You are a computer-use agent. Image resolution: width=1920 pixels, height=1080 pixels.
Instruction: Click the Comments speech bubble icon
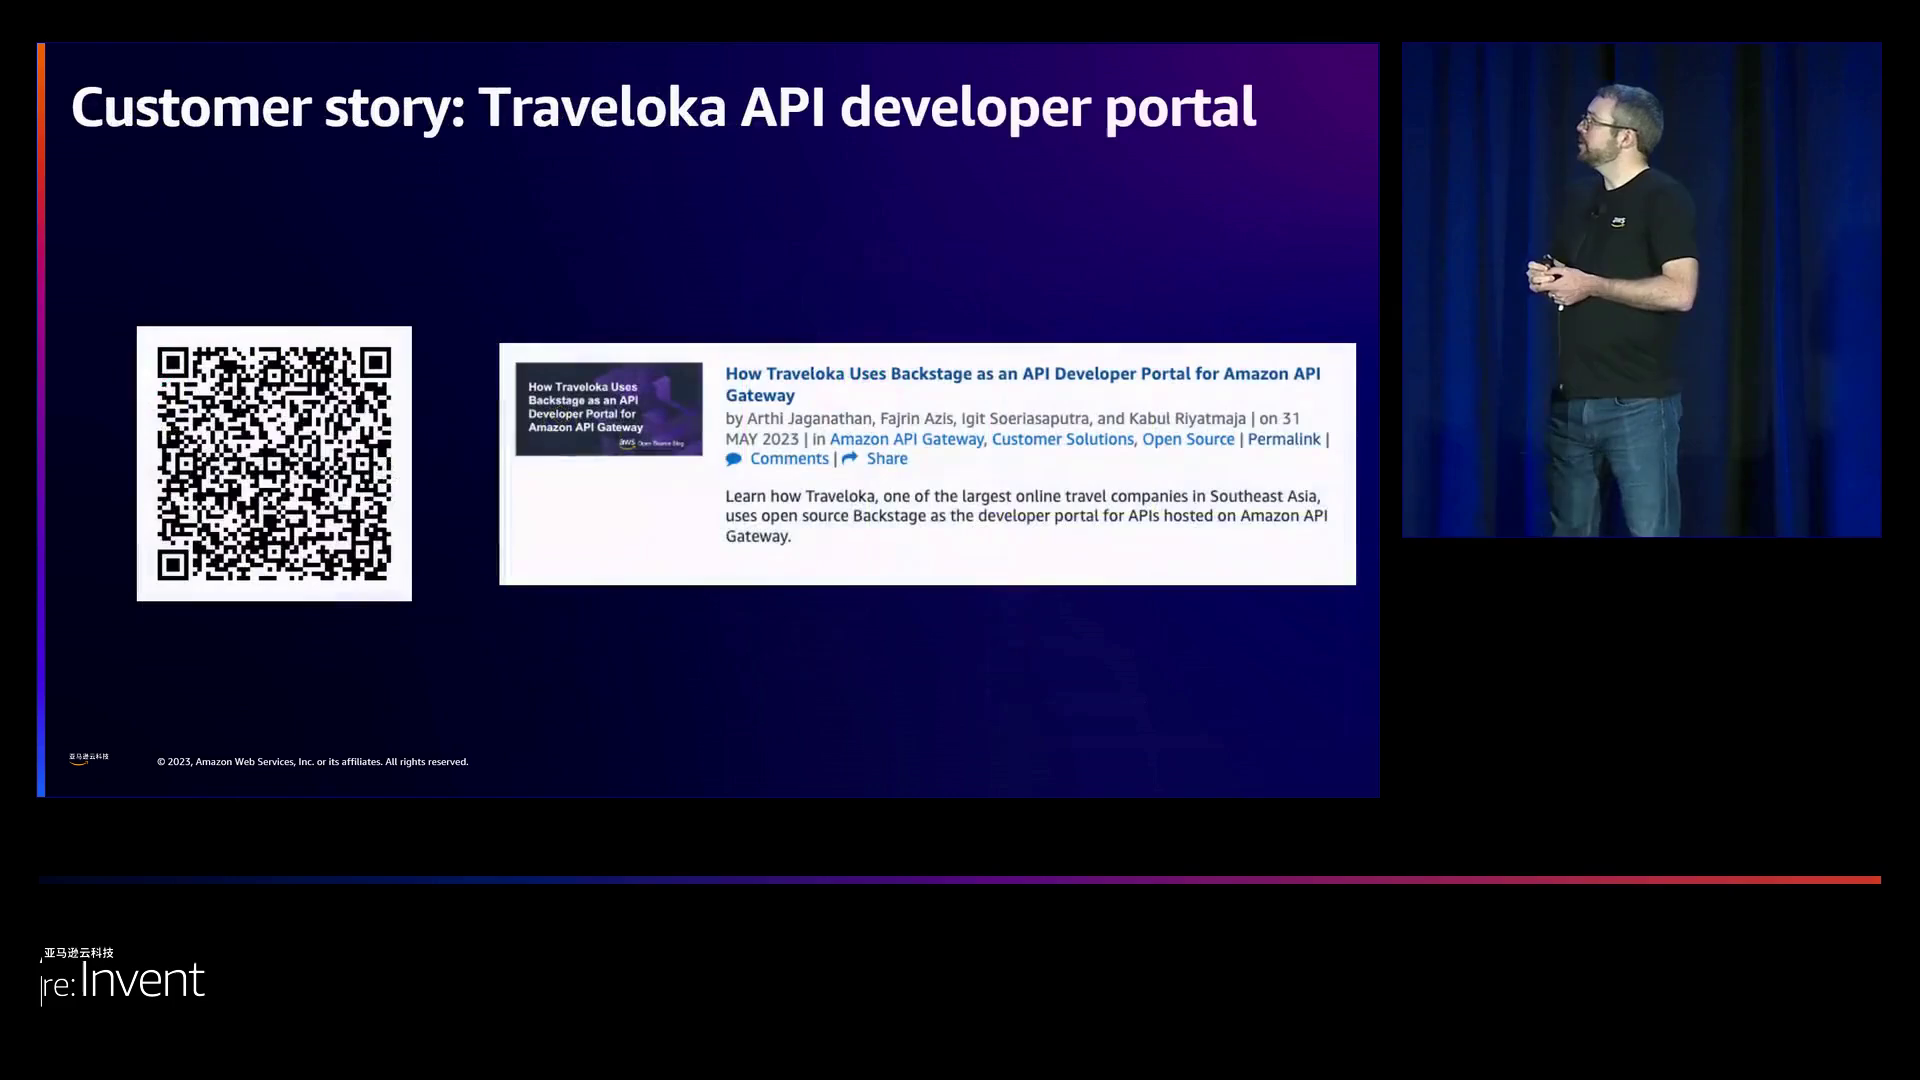(734, 459)
